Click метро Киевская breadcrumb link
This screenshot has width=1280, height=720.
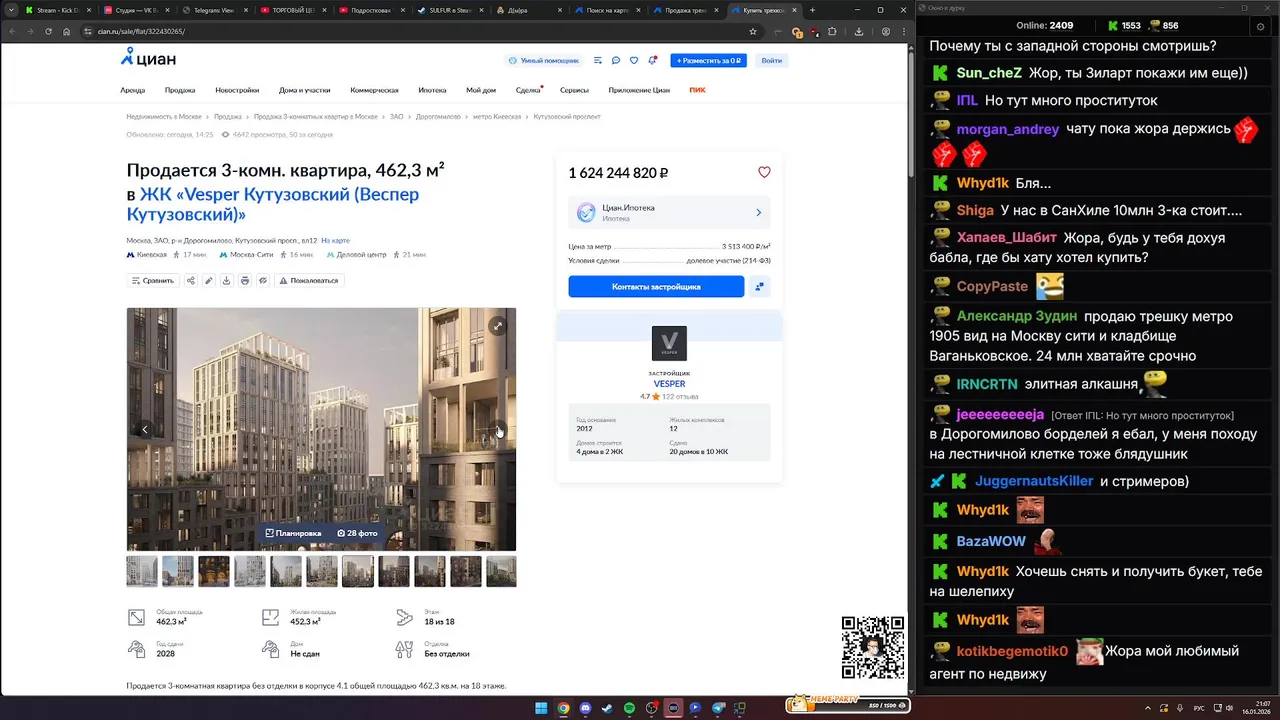(x=496, y=116)
